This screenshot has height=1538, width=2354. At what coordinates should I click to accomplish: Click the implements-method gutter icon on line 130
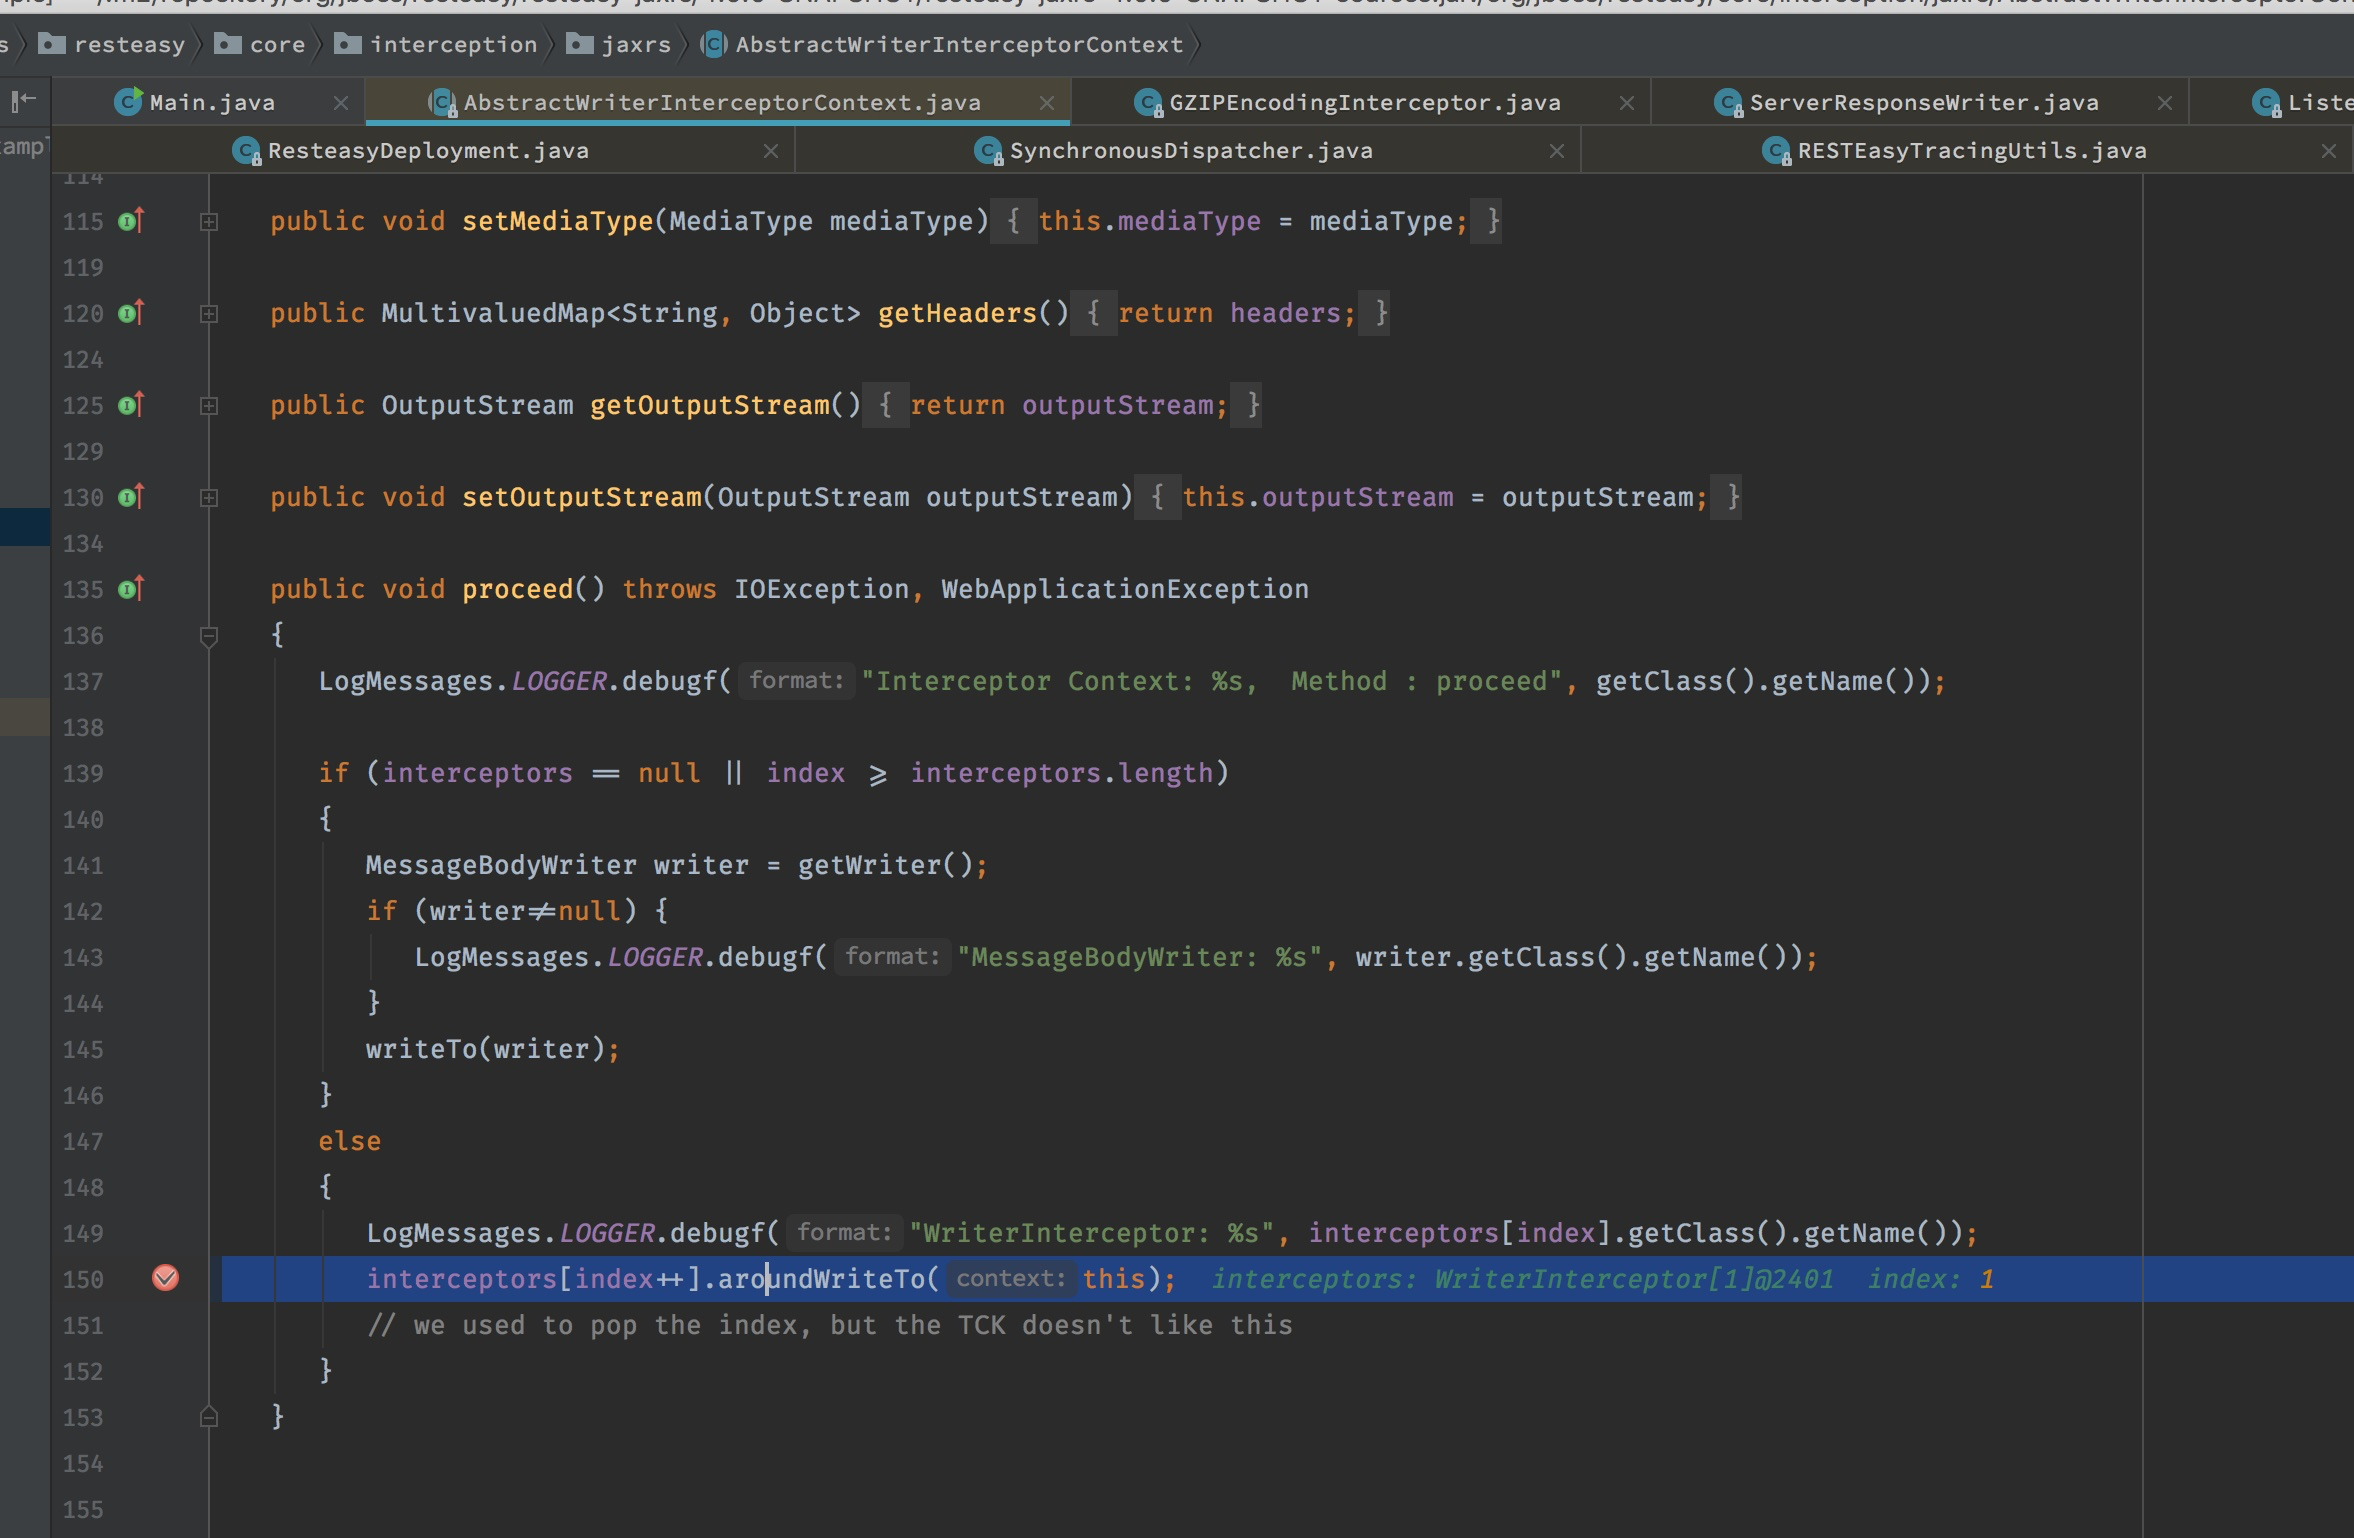[131, 497]
